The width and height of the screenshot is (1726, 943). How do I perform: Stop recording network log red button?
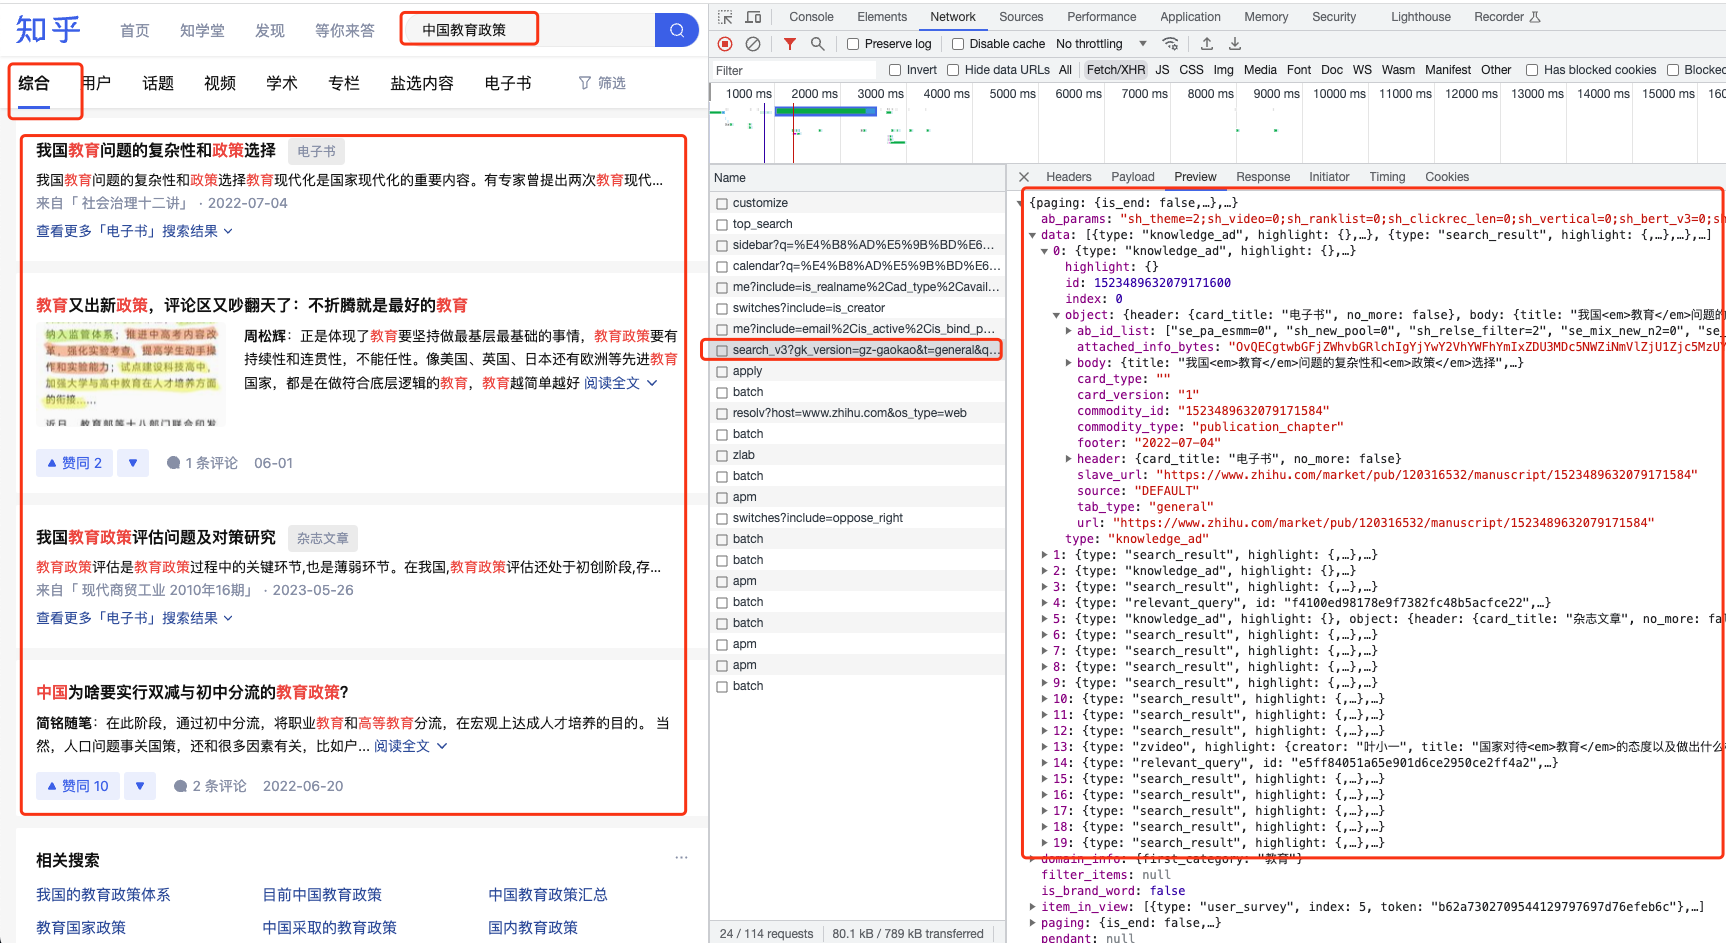click(x=726, y=44)
